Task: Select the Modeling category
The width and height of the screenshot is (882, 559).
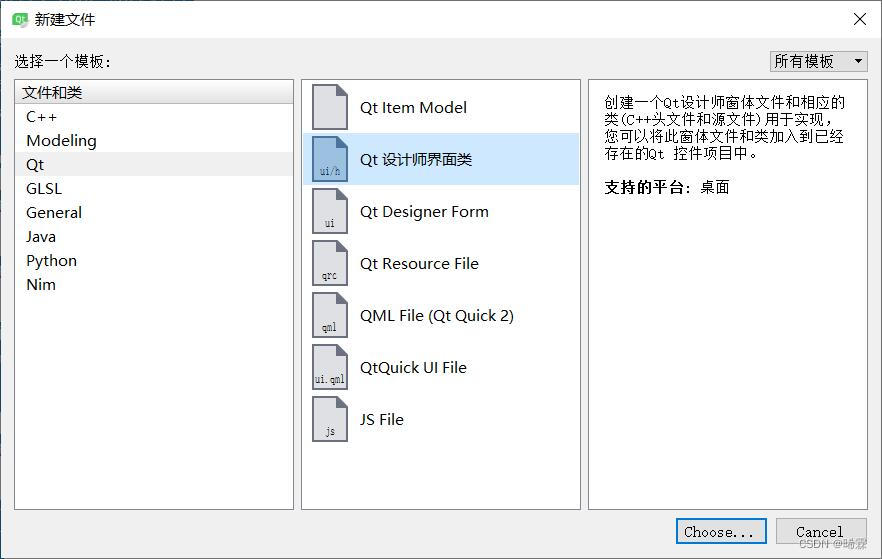Action: [x=154, y=141]
